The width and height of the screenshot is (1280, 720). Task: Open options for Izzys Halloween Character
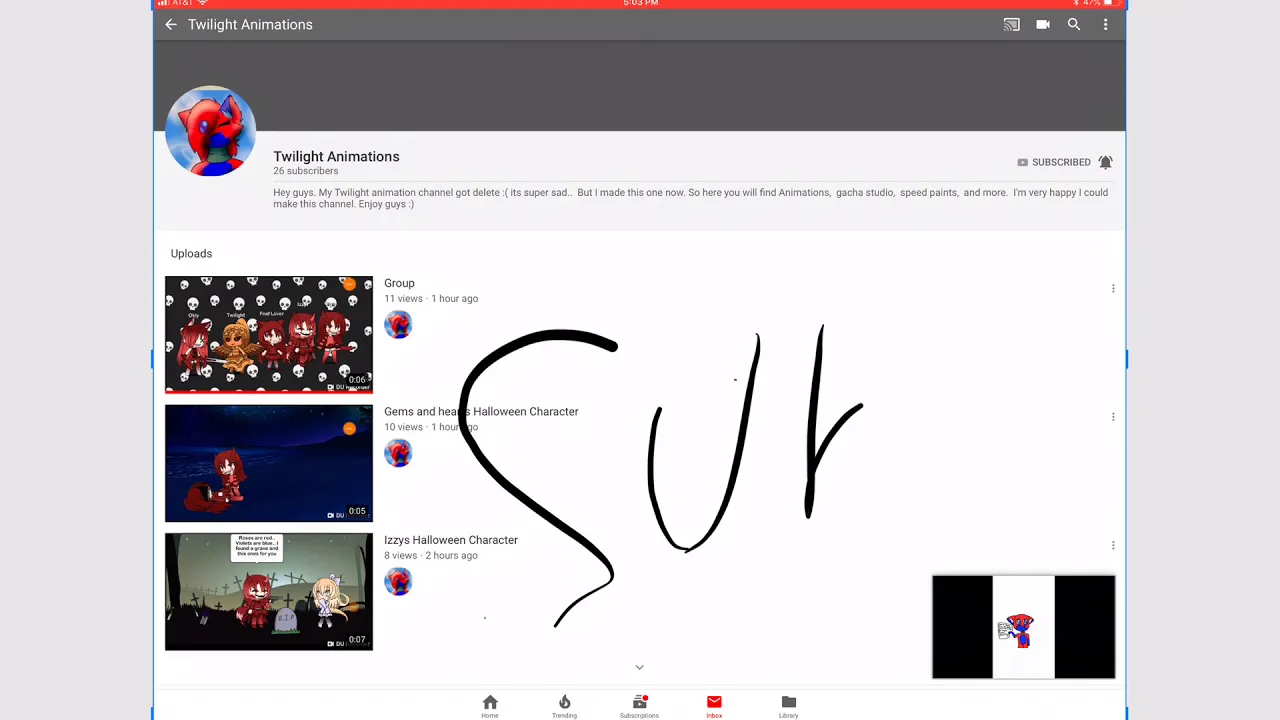point(1113,546)
